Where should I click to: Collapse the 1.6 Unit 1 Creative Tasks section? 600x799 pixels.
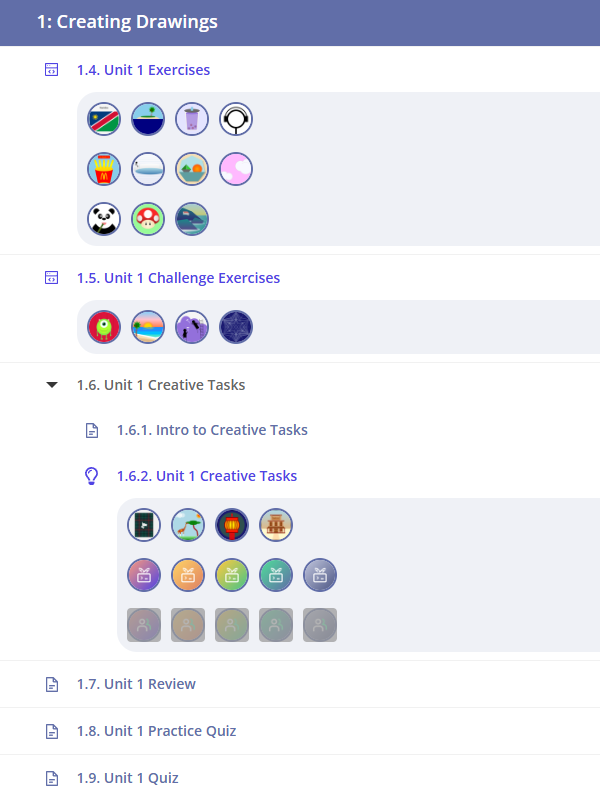click(x=52, y=385)
